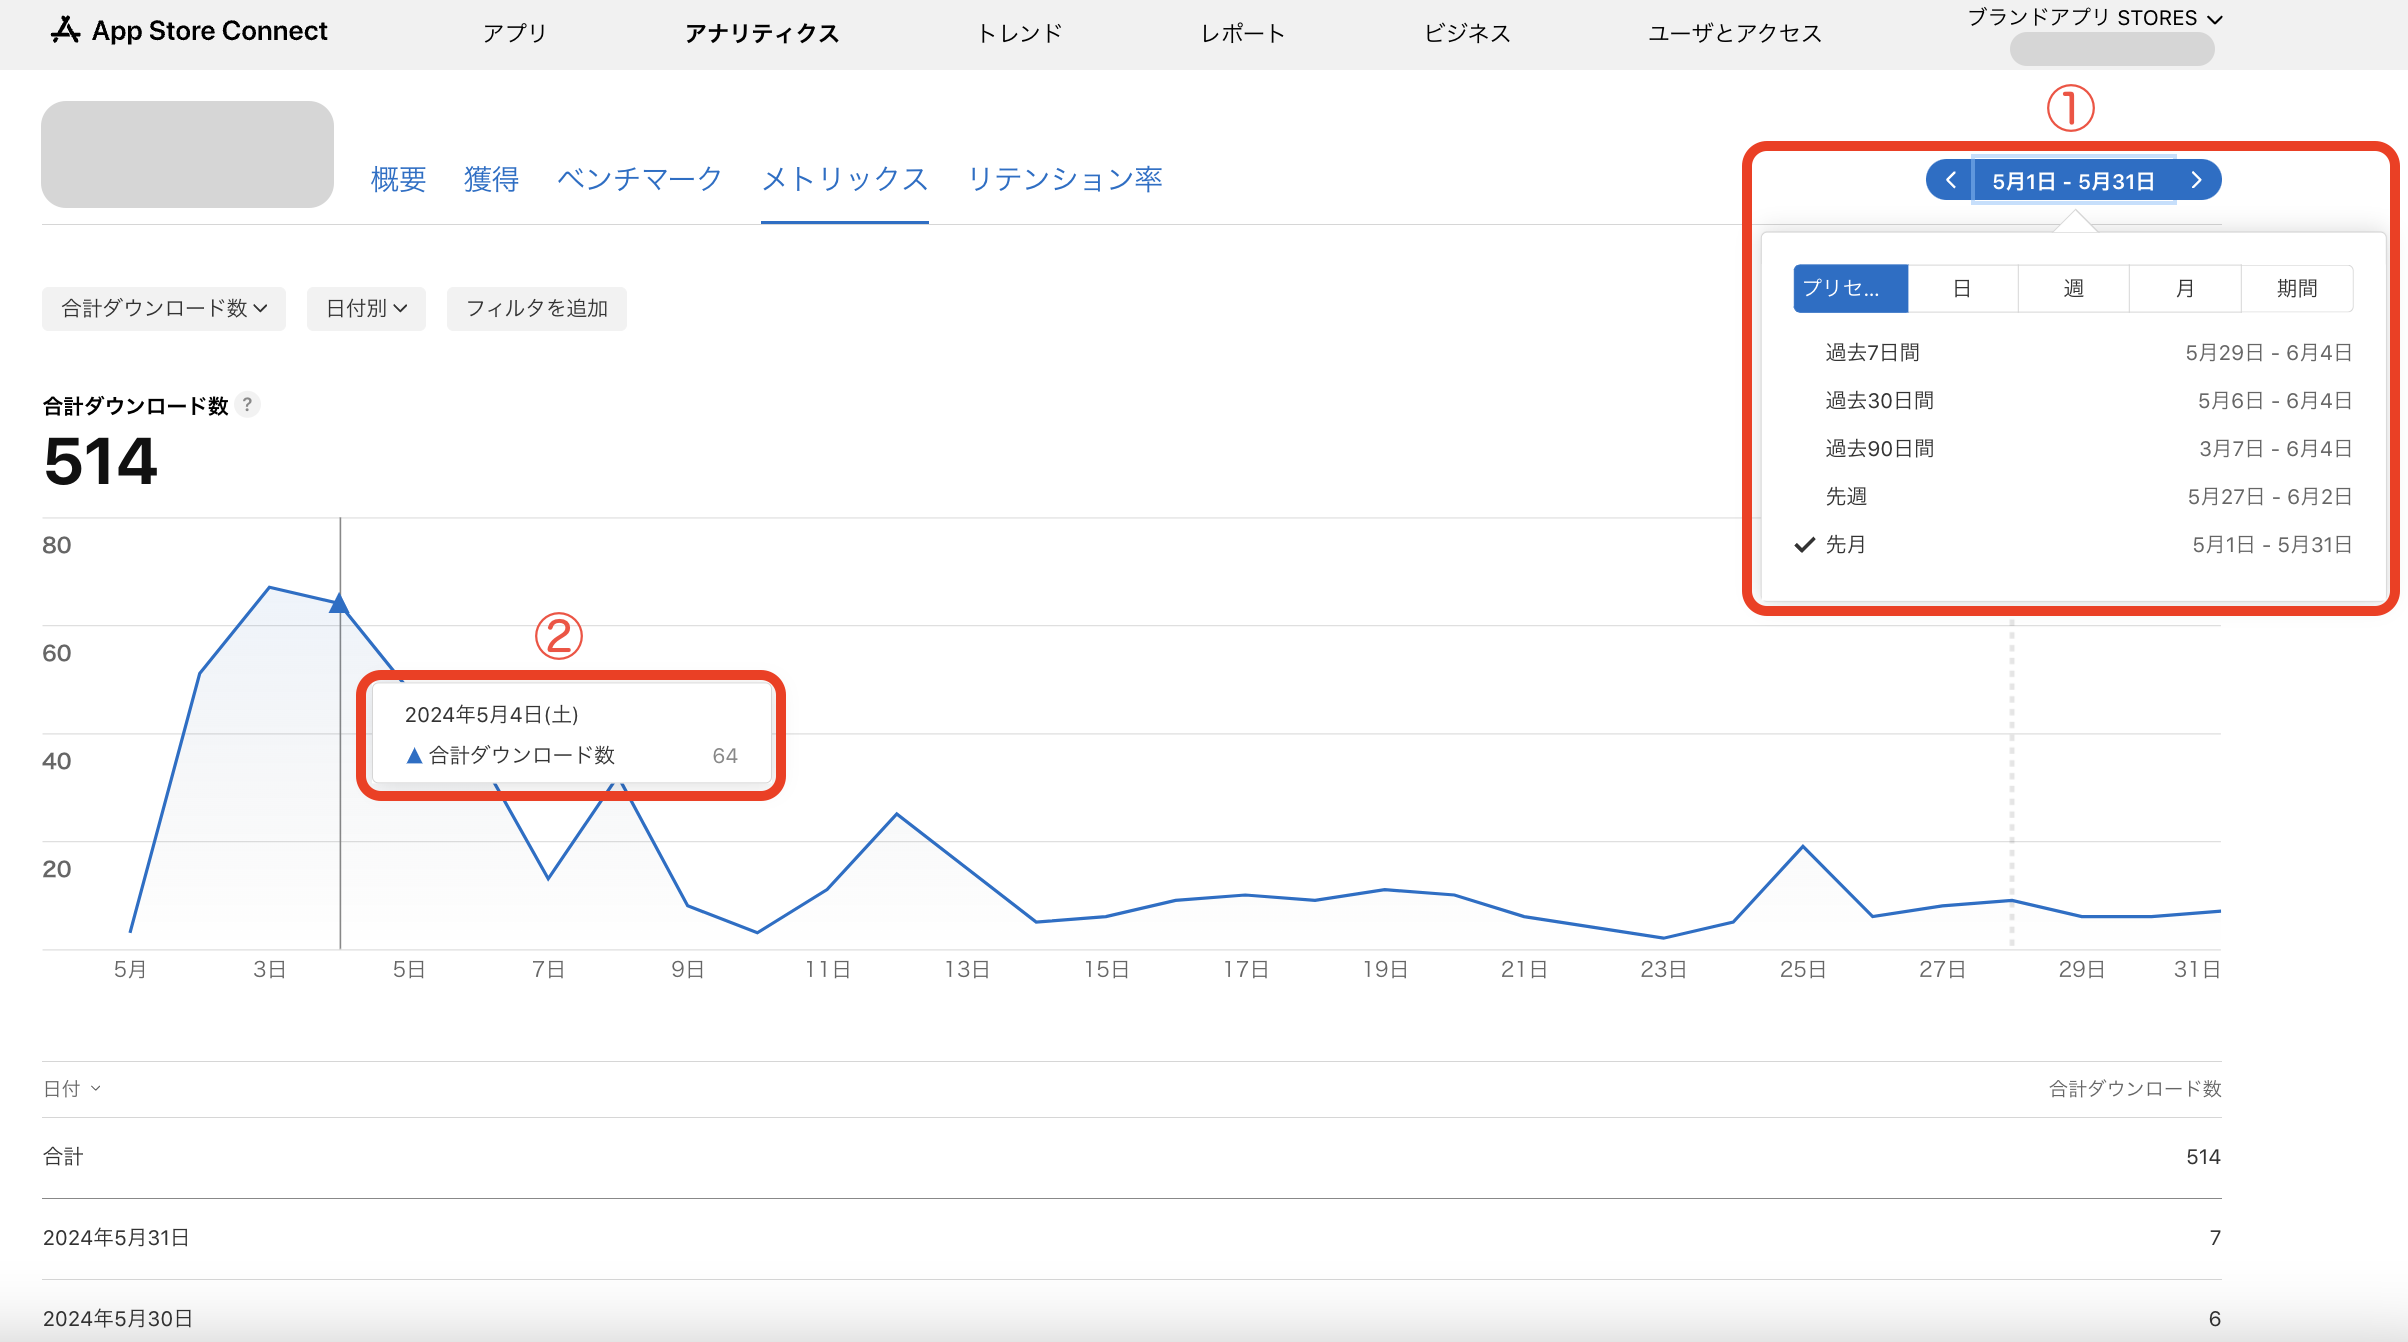Choose the 過去7日間 preset
The width and height of the screenshot is (2408, 1342).
pos(2073,352)
